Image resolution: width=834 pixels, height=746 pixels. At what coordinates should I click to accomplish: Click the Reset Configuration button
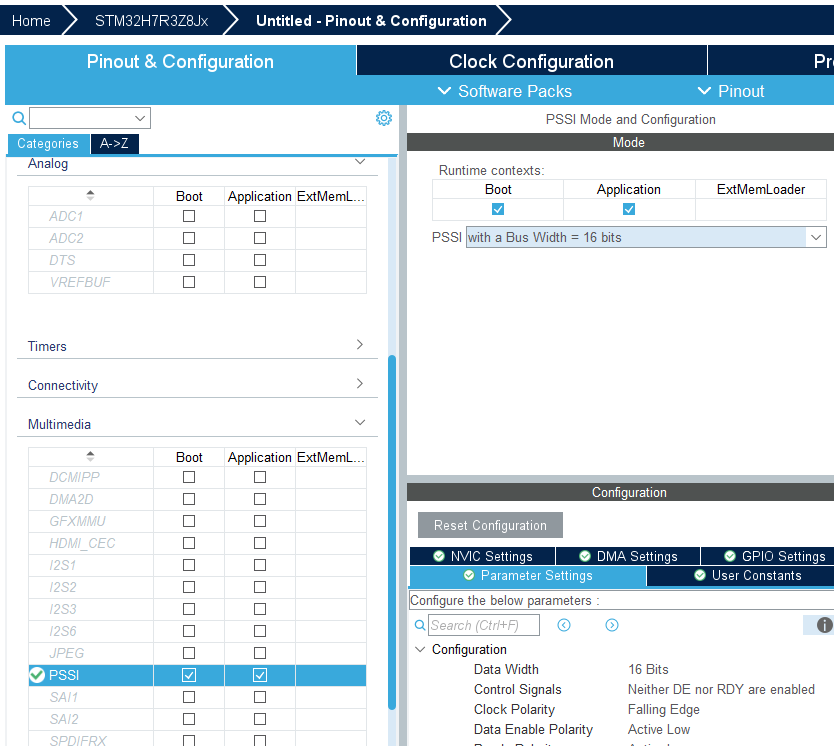[489, 524]
